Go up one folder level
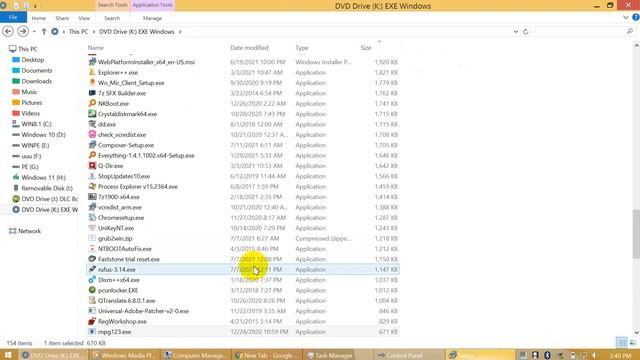640x360 pixels. point(44,31)
